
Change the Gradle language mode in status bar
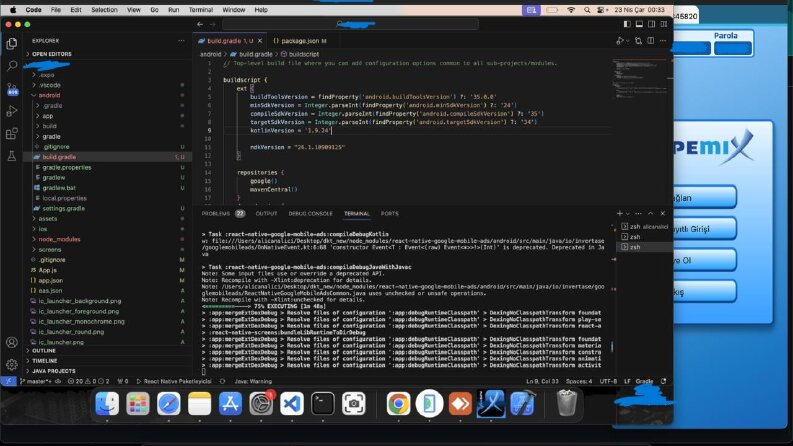(x=644, y=381)
